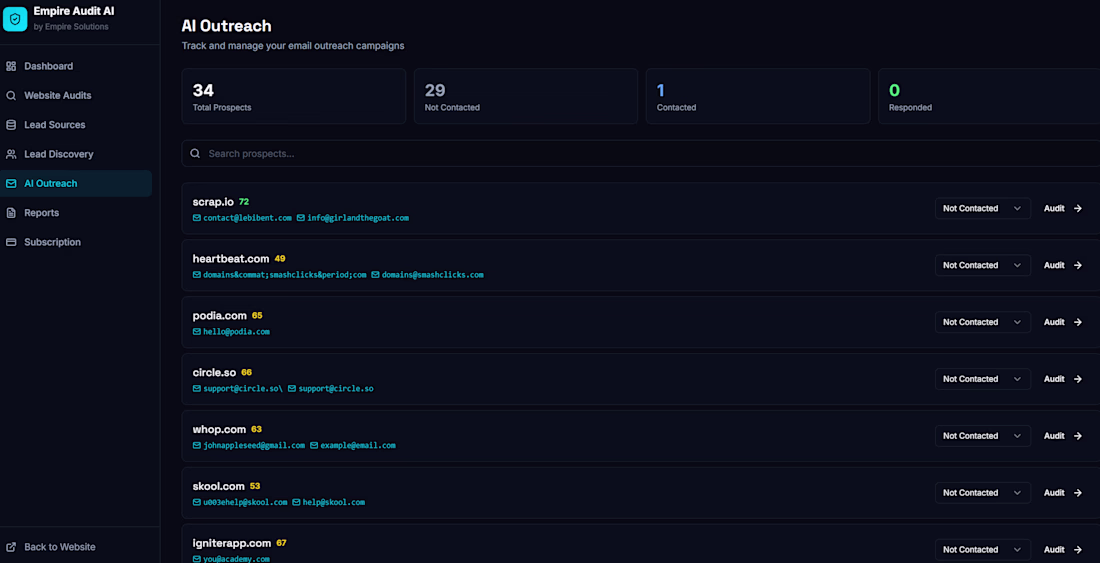The image size is (1100, 563).
Task: Click envelope icon beside johnappleseed@gmail.com
Action: [196, 445]
